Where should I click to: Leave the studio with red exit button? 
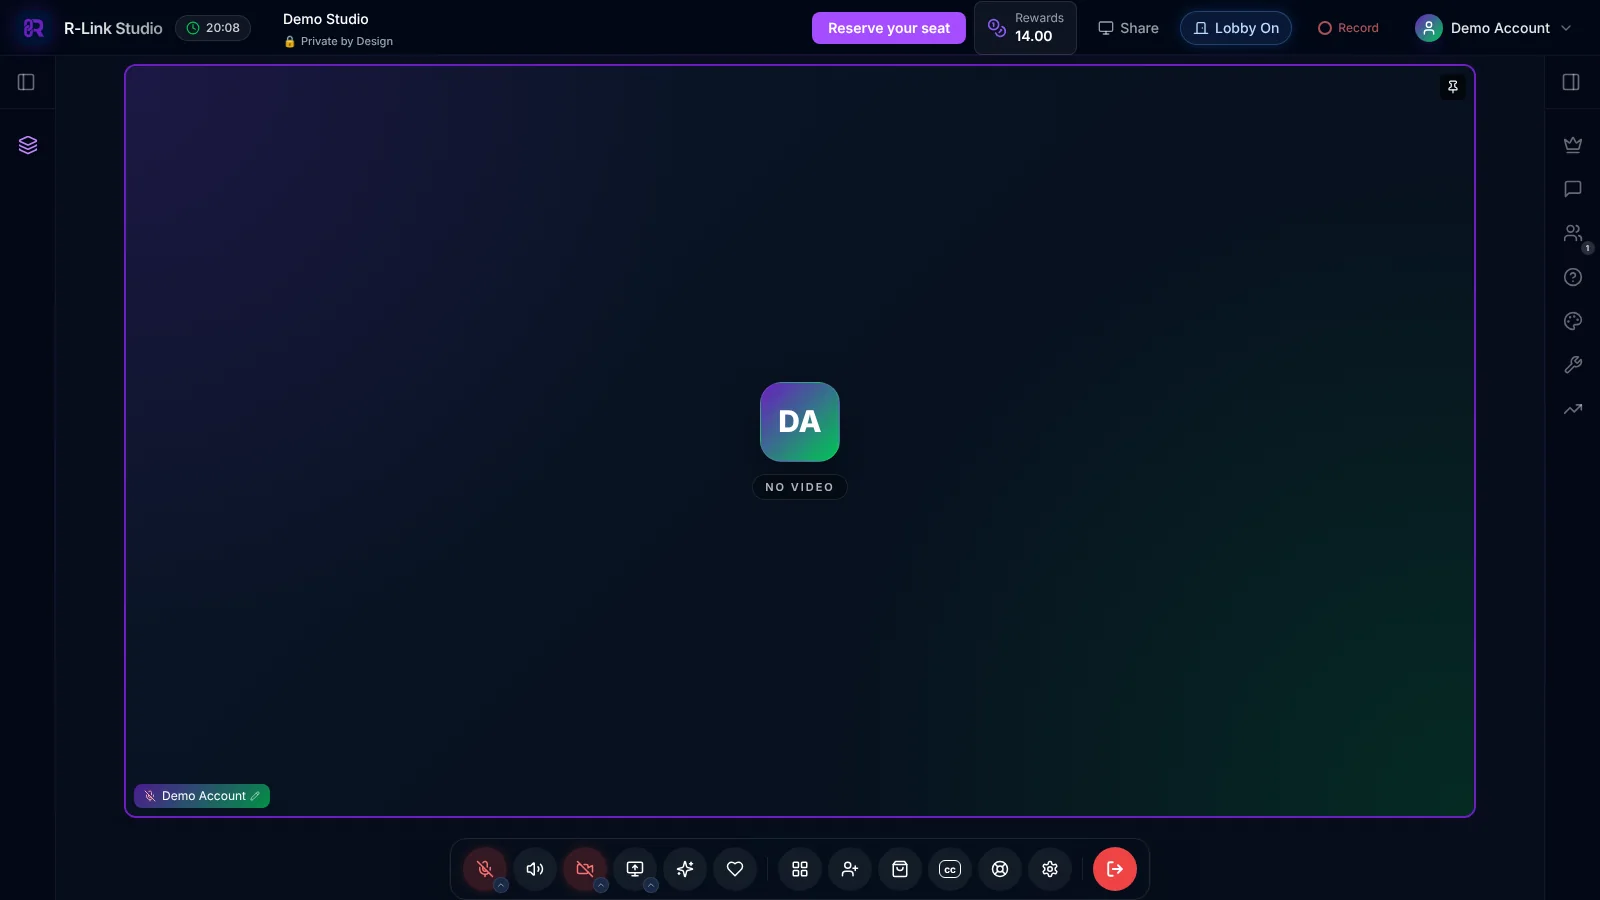click(1115, 869)
